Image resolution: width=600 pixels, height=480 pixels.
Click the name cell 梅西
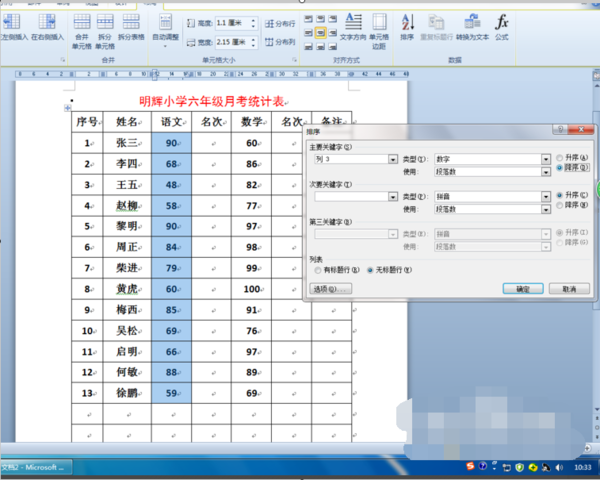click(127, 310)
